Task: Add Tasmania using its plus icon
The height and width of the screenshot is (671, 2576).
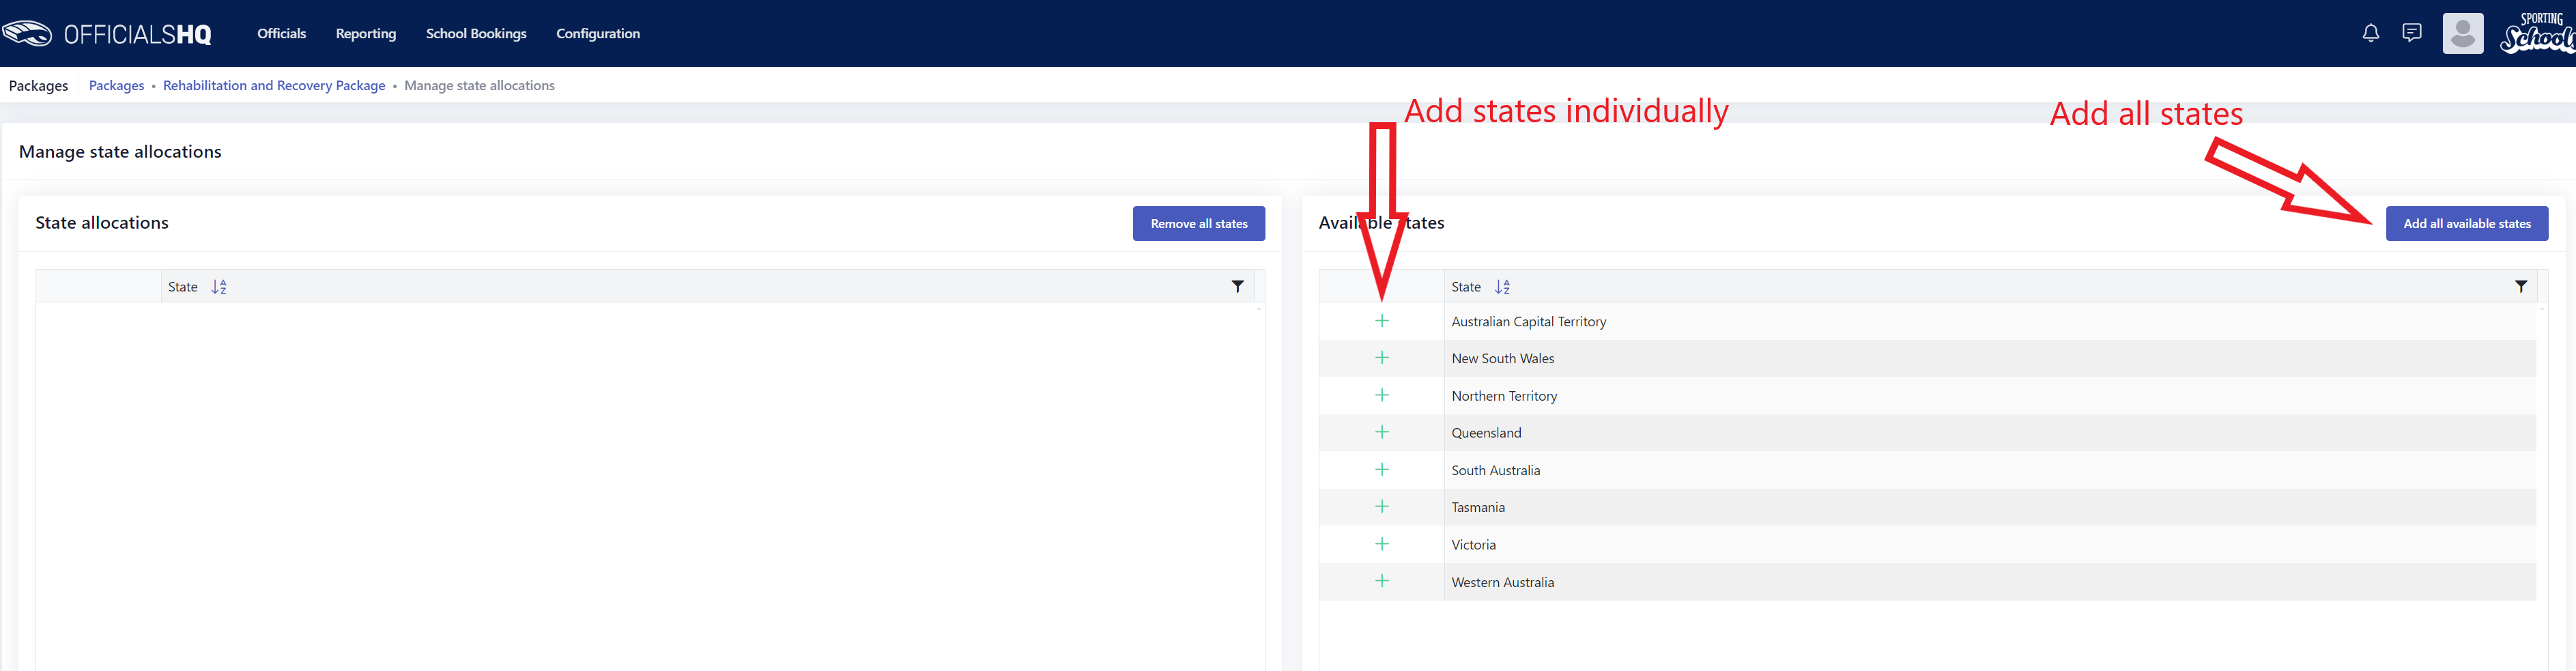Action: pyautogui.click(x=1382, y=507)
